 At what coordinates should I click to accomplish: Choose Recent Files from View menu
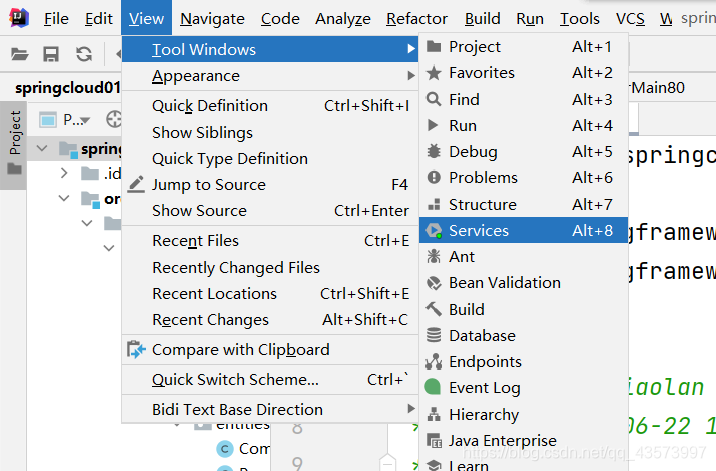pos(195,241)
